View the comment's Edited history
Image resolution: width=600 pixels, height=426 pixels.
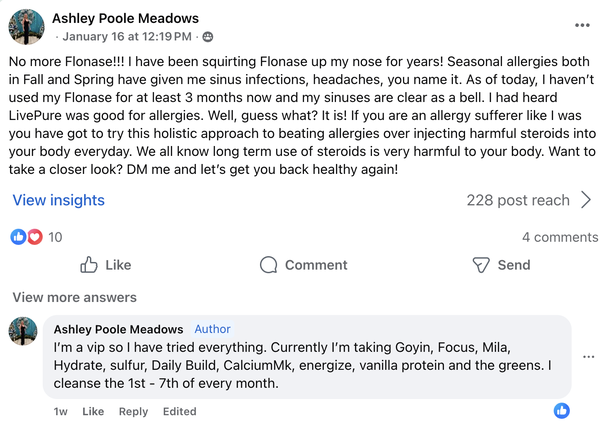[x=180, y=411]
